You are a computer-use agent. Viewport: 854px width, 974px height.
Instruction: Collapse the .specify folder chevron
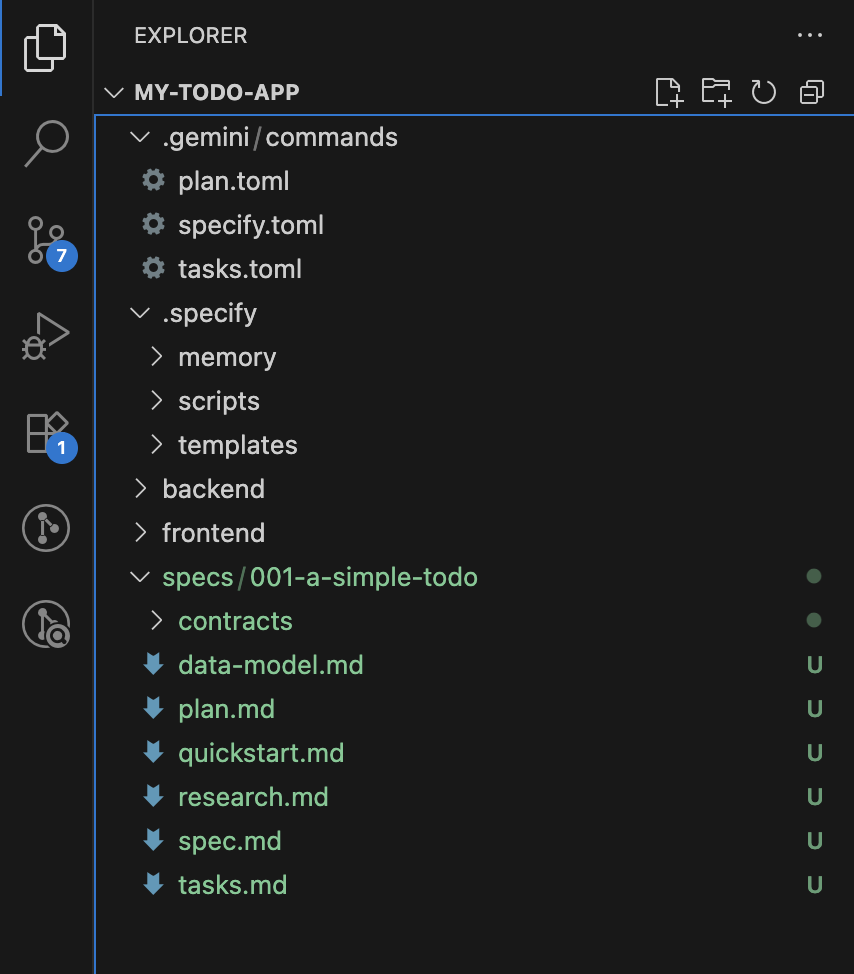pos(140,313)
